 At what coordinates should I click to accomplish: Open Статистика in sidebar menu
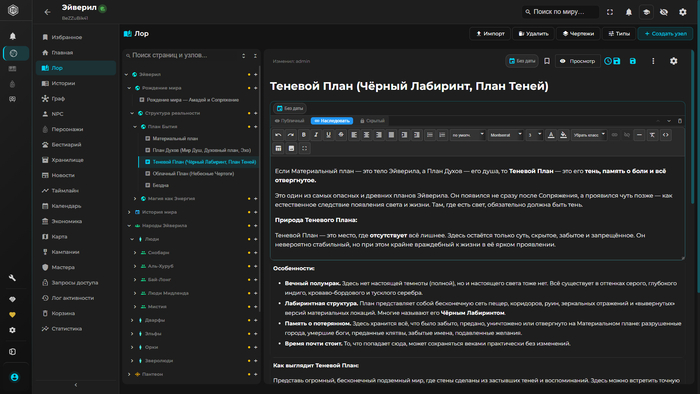pos(76,328)
